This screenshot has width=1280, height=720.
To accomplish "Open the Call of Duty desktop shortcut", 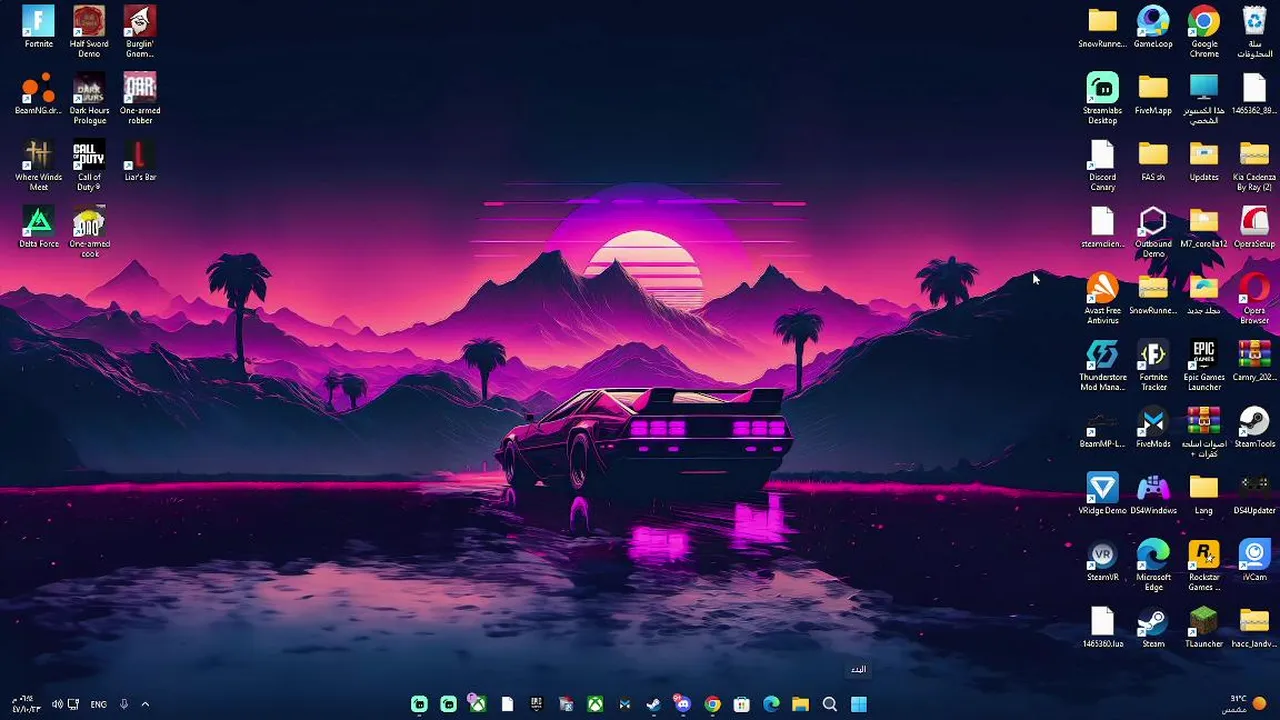I will 89,165.
